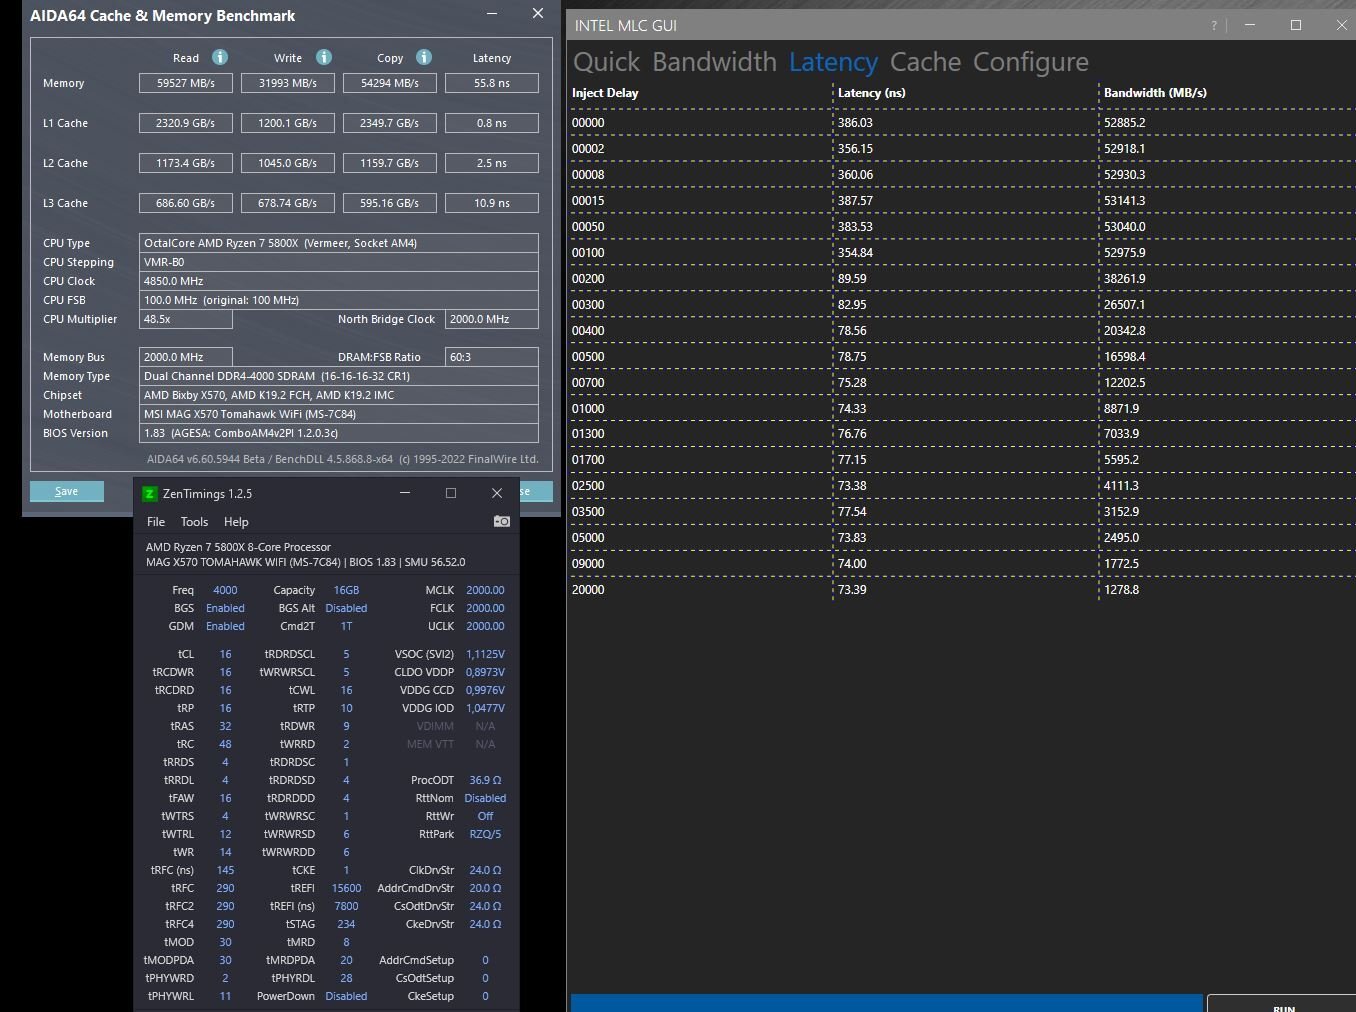Click the Motherboard MSI MAG X570 Tomahawk field
Viewport: 1356px width, 1012px height.
click(339, 414)
